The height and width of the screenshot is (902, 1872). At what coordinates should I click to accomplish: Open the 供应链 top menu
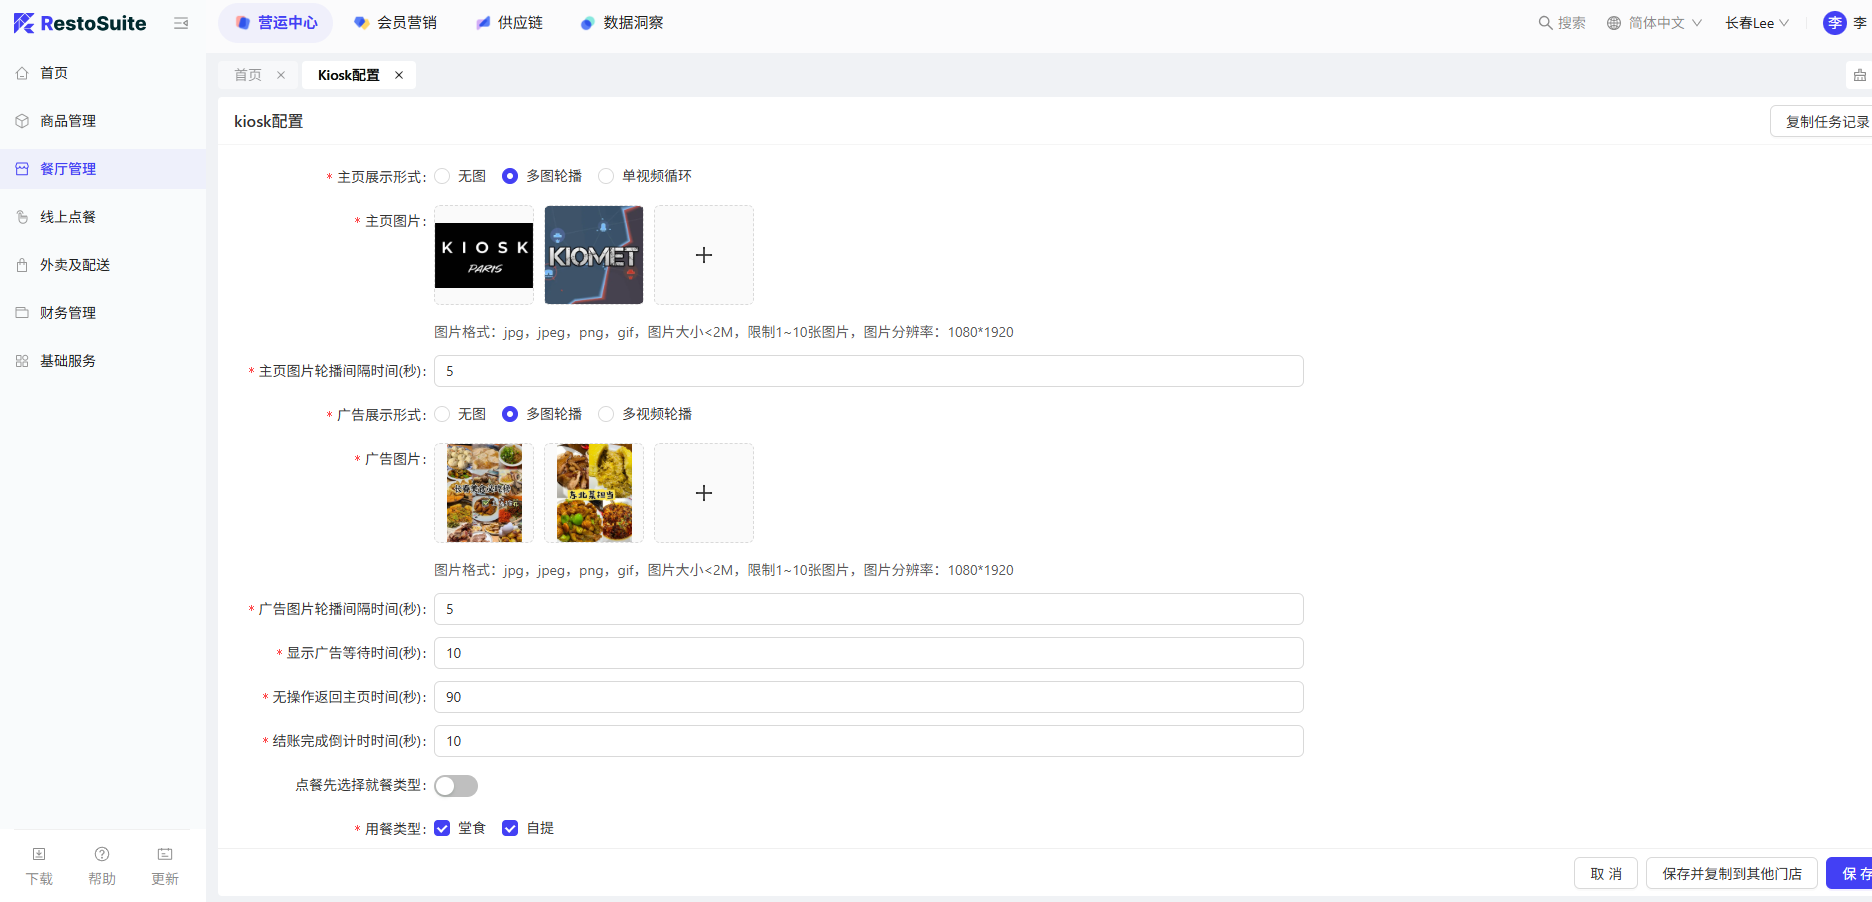coord(510,23)
